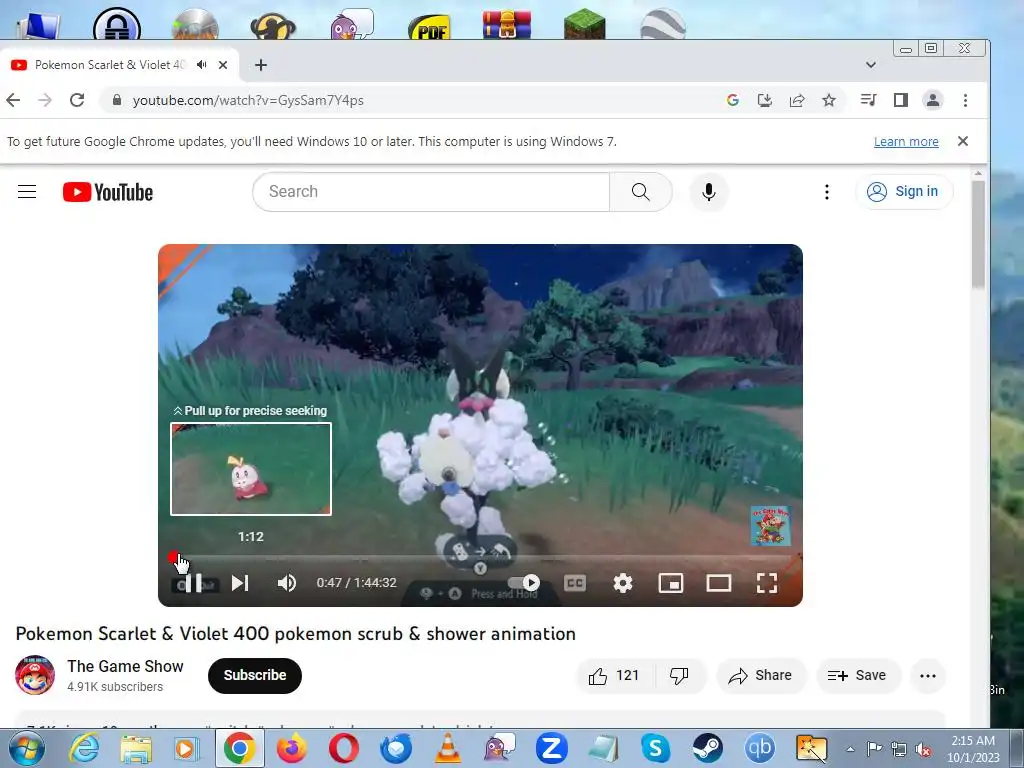
Task: Click the Sign in button
Action: 904,191
